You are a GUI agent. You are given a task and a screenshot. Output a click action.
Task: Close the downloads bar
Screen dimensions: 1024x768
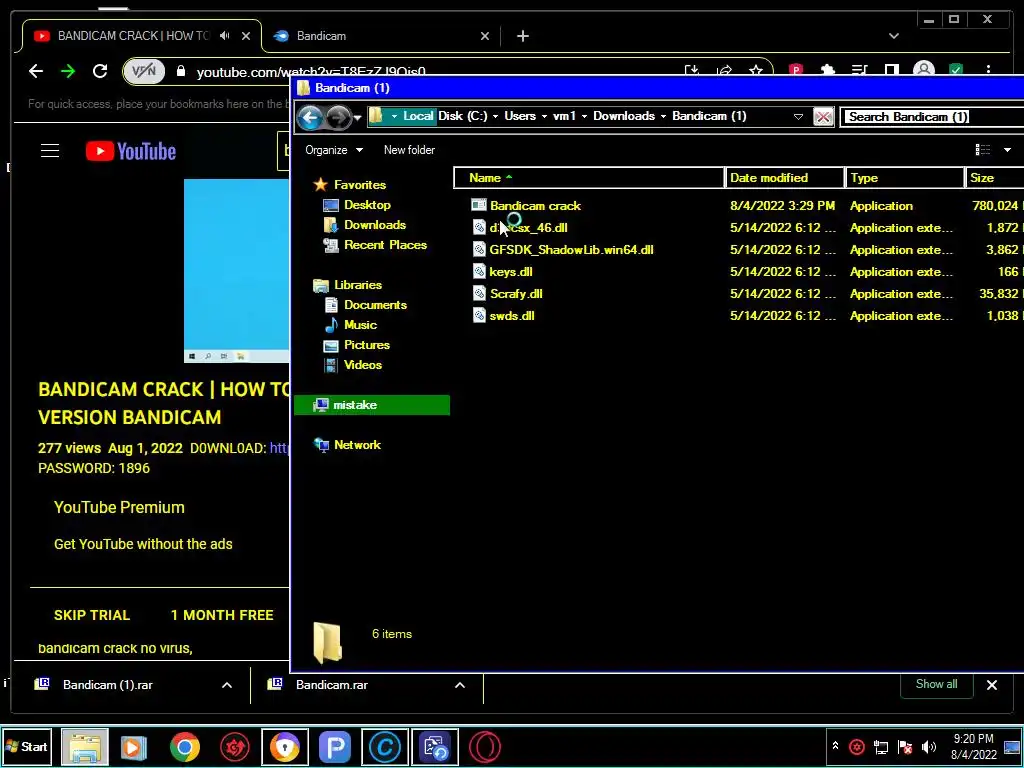[991, 685]
